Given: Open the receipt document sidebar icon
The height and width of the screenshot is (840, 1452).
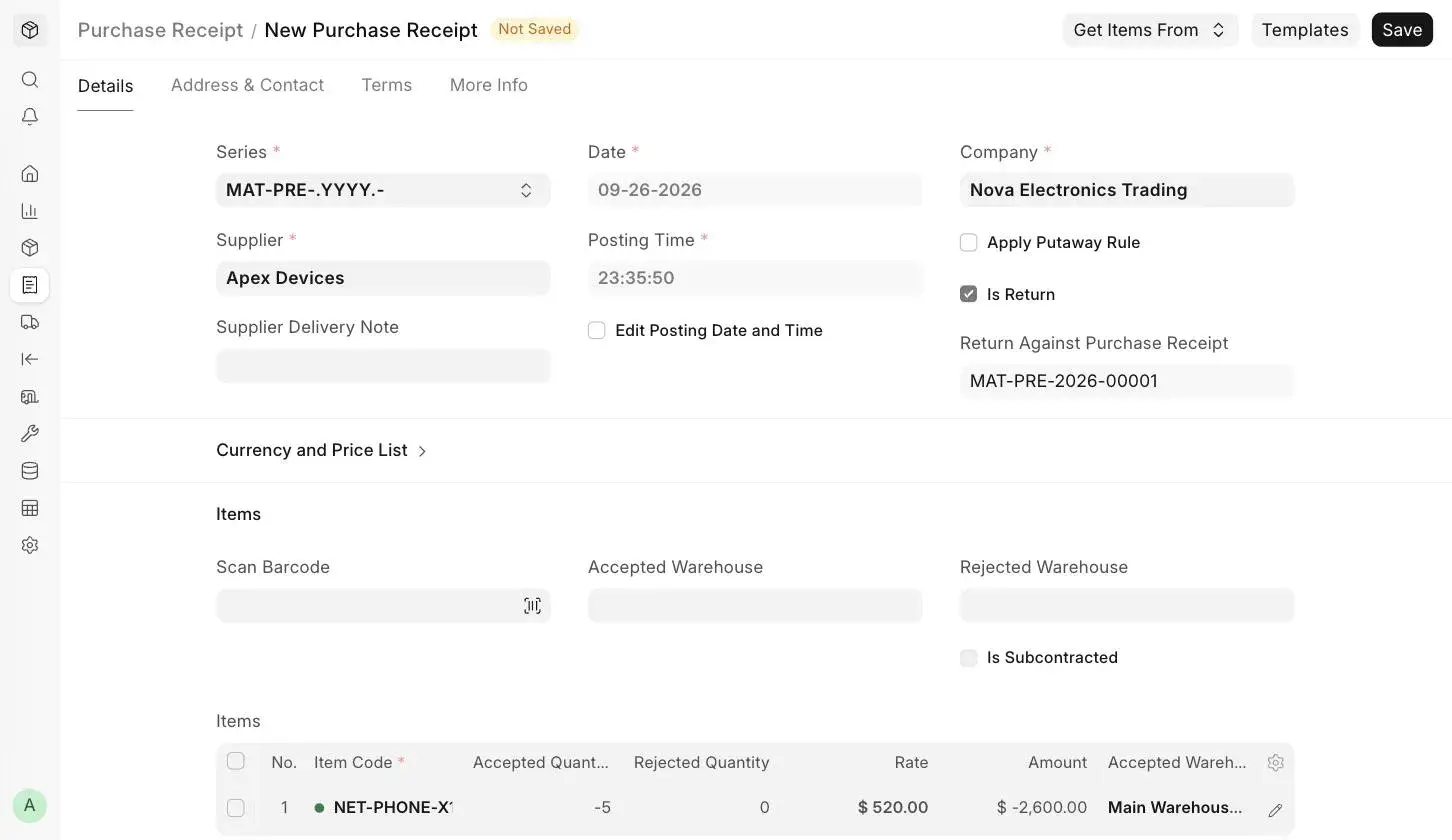Looking at the screenshot, I should point(30,285).
